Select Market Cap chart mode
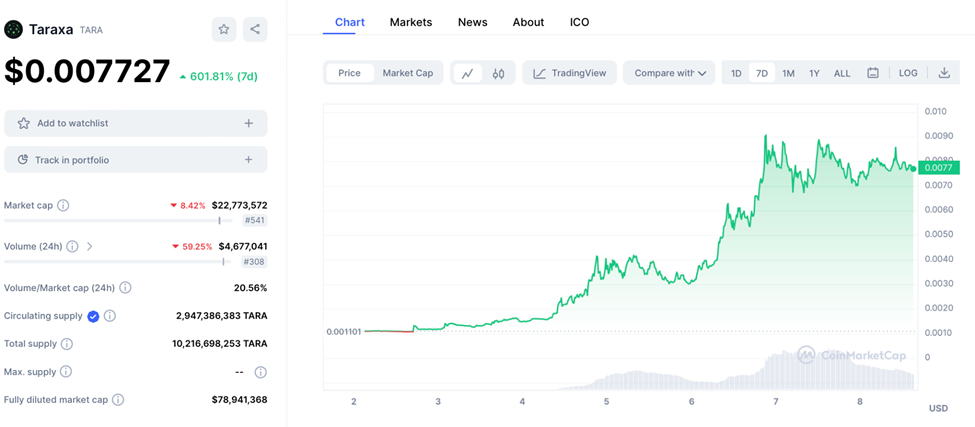Screen dimensions: 975x427 407,73
